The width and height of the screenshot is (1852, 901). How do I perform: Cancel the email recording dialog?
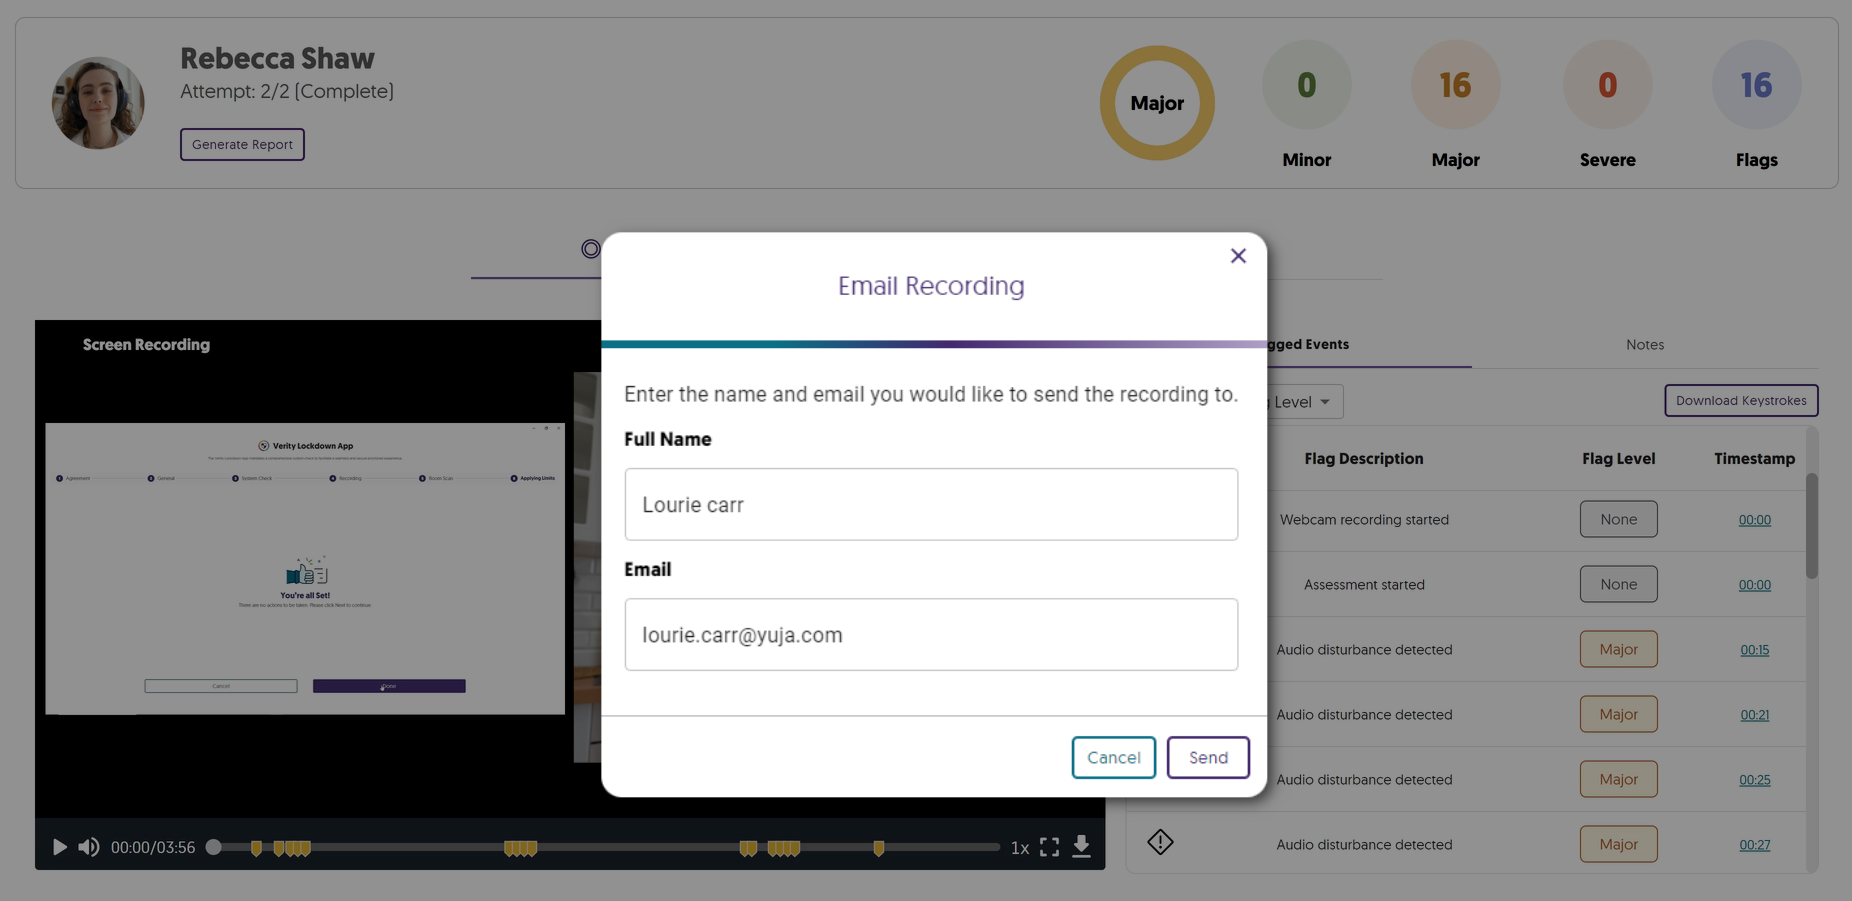(1113, 757)
